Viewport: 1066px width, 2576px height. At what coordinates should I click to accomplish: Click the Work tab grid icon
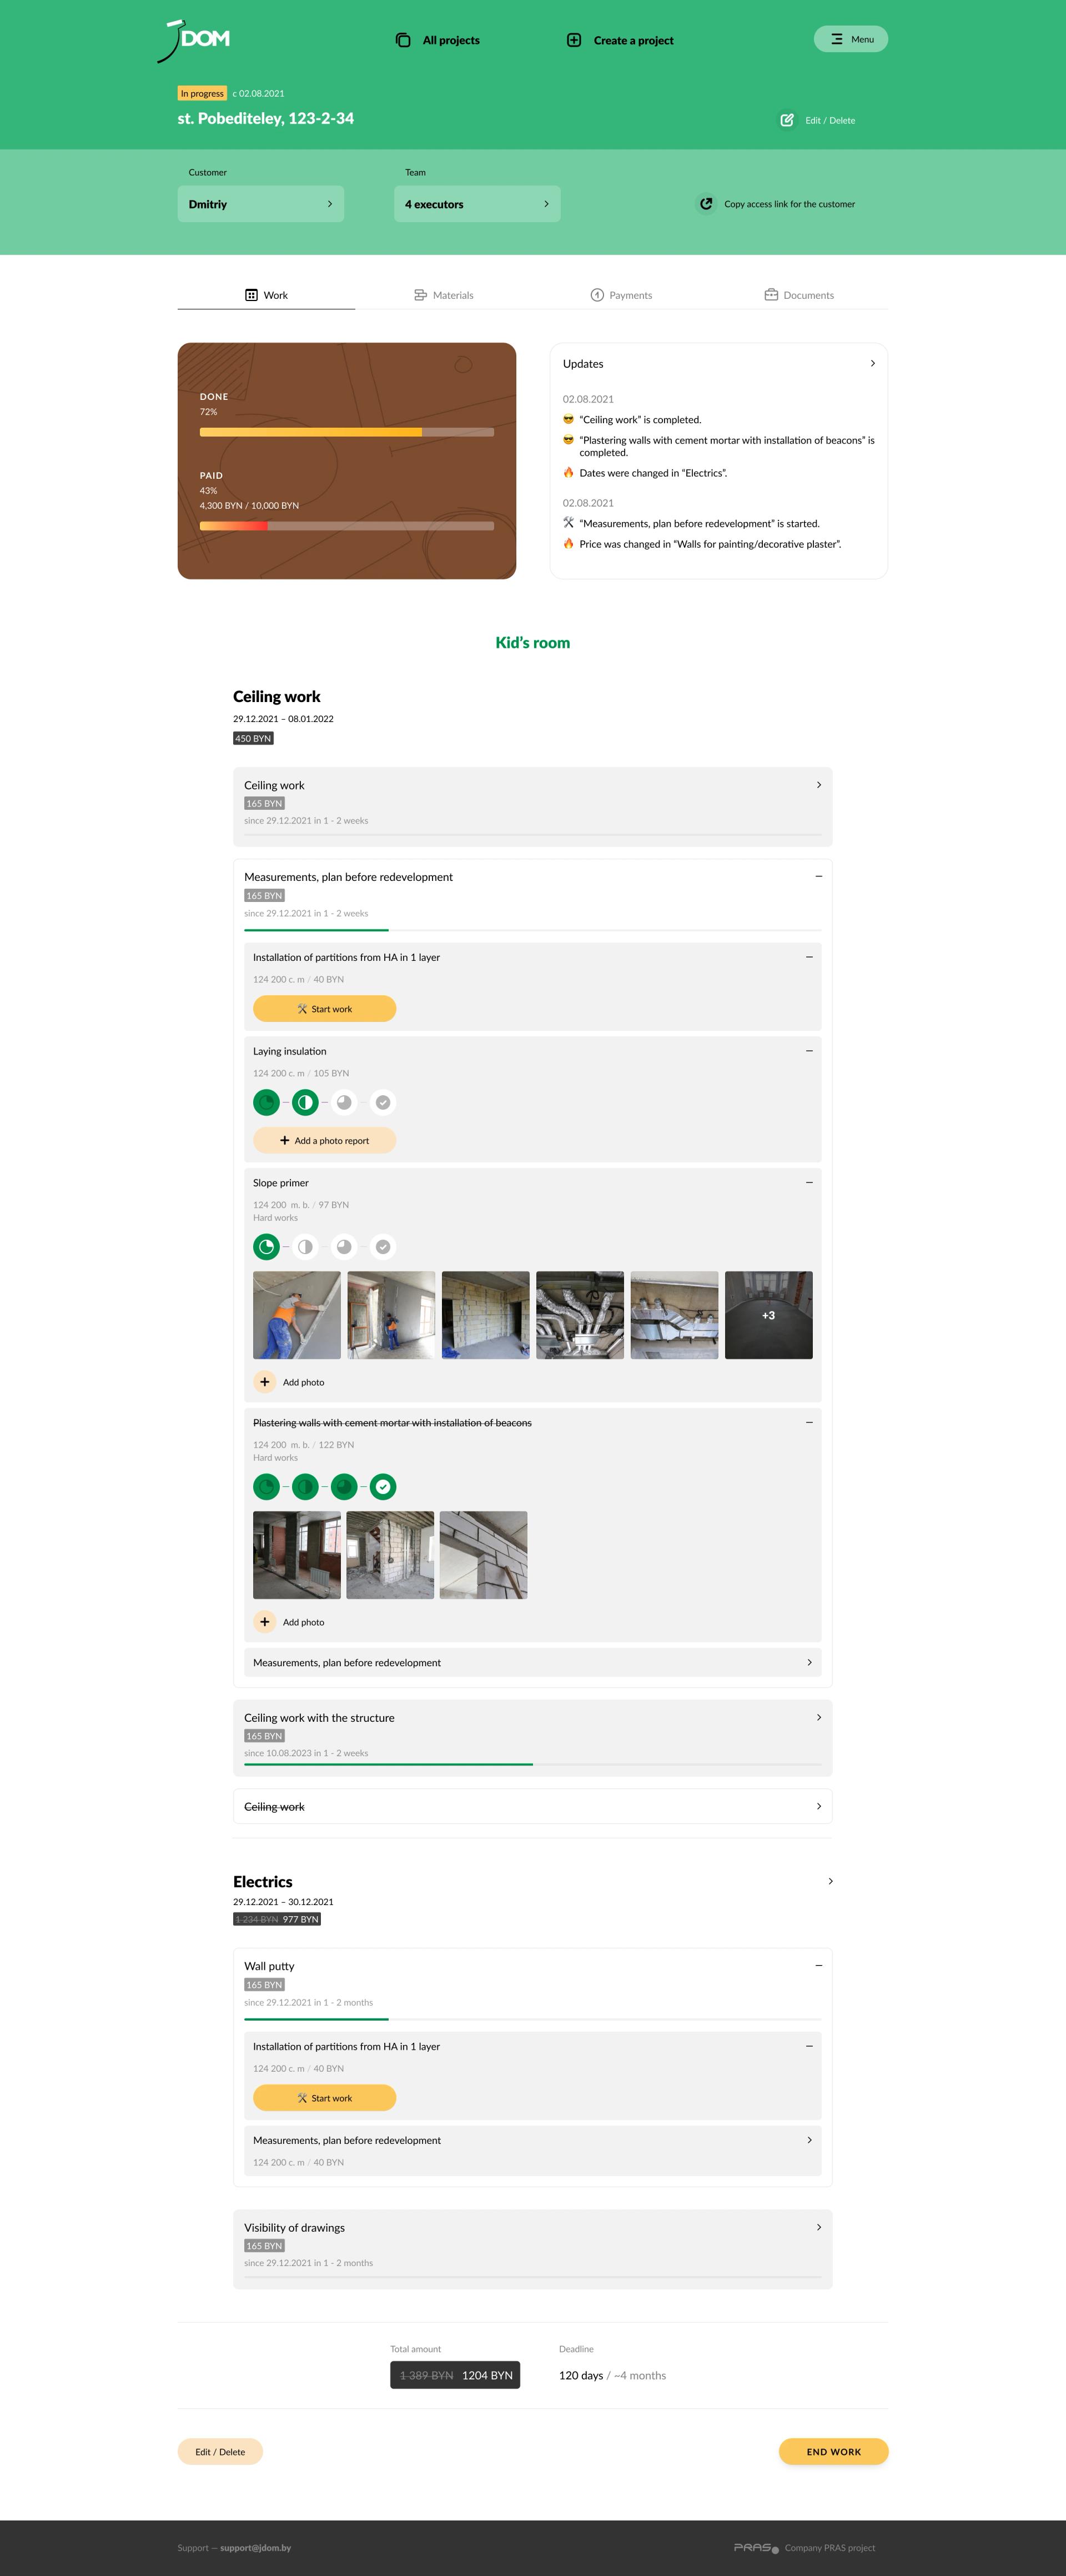pos(251,295)
